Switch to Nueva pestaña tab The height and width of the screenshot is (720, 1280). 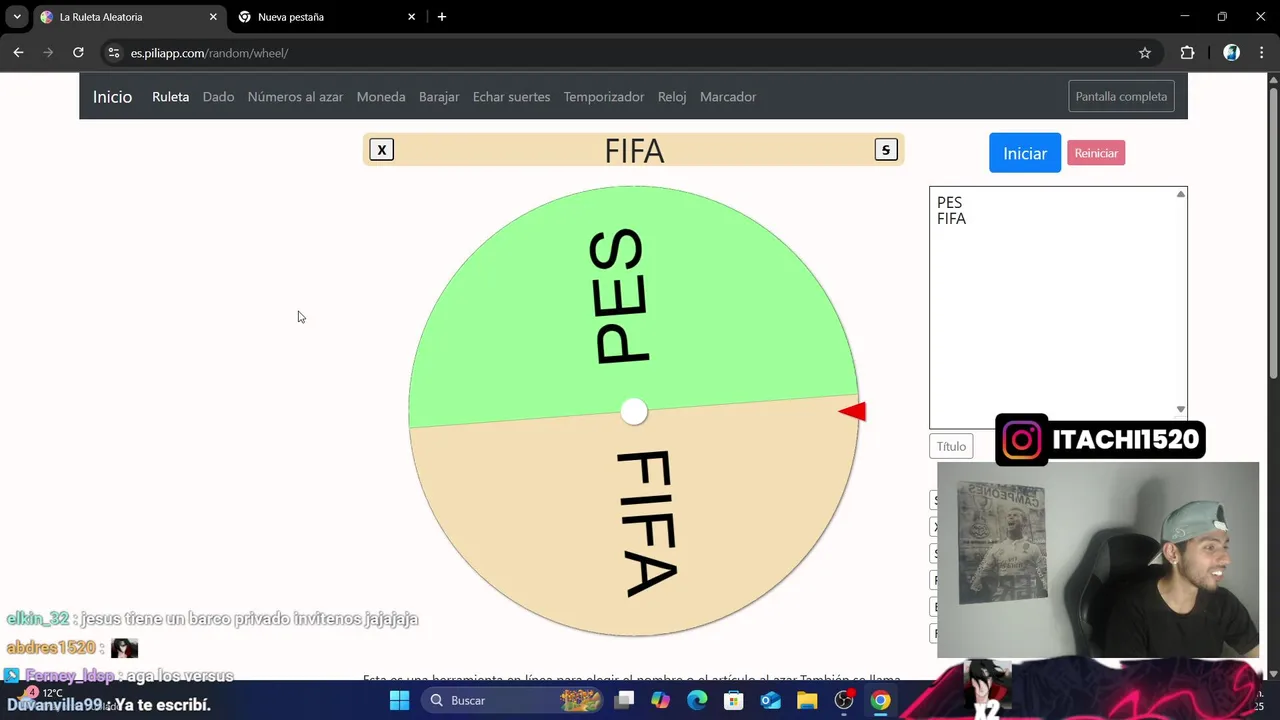pos(320,17)
